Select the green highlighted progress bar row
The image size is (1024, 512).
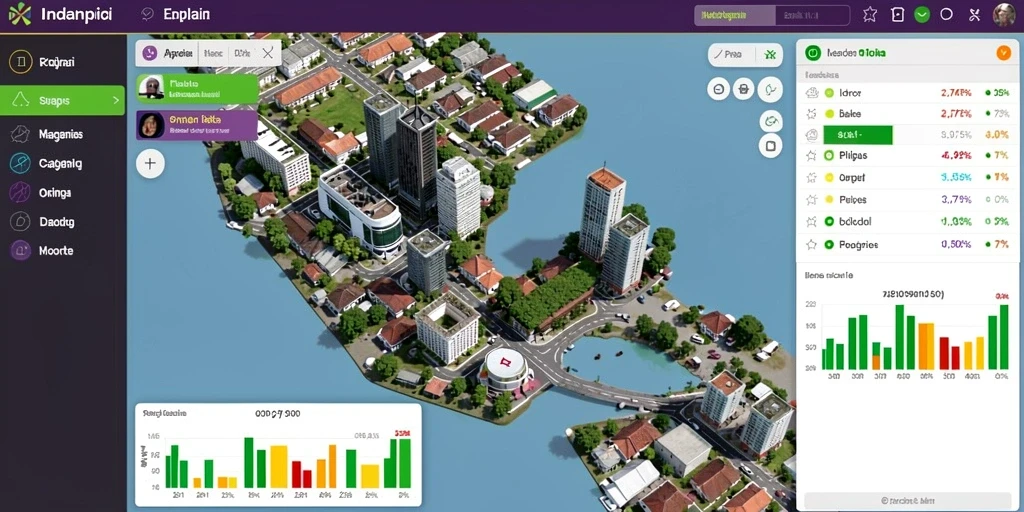857,135
